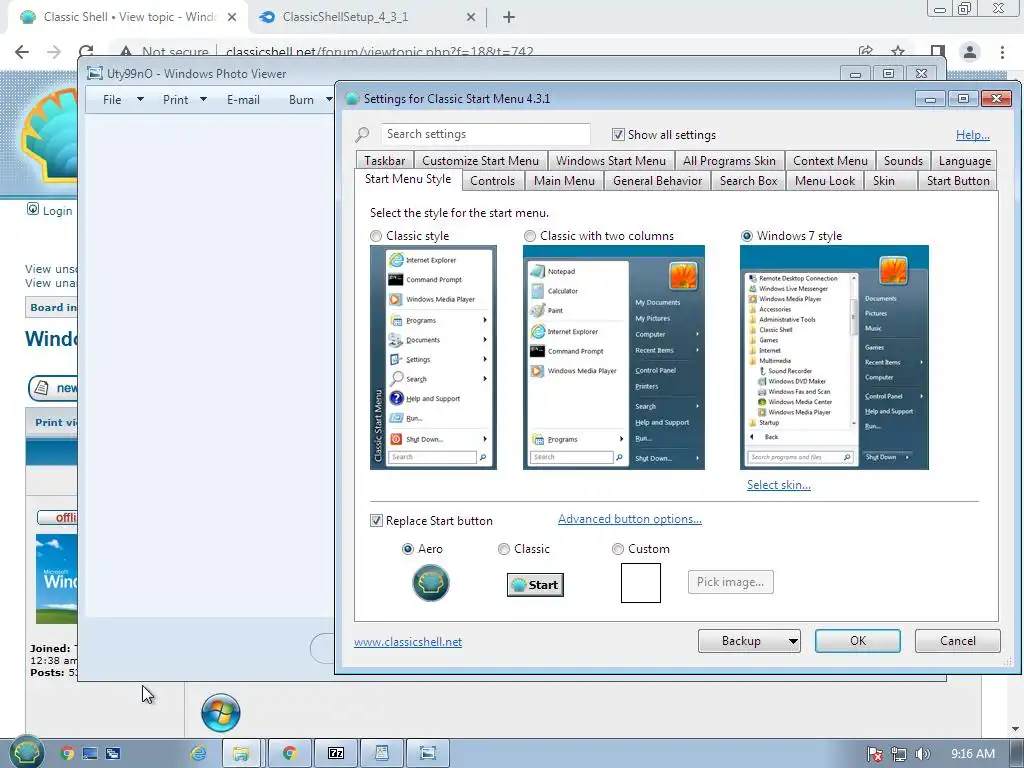The width and height of the screenshot is (1024, 768).
Task: Click the taskbar clock showing 9:16 AM
Action: pyautogui.click(x=972, y=754)
